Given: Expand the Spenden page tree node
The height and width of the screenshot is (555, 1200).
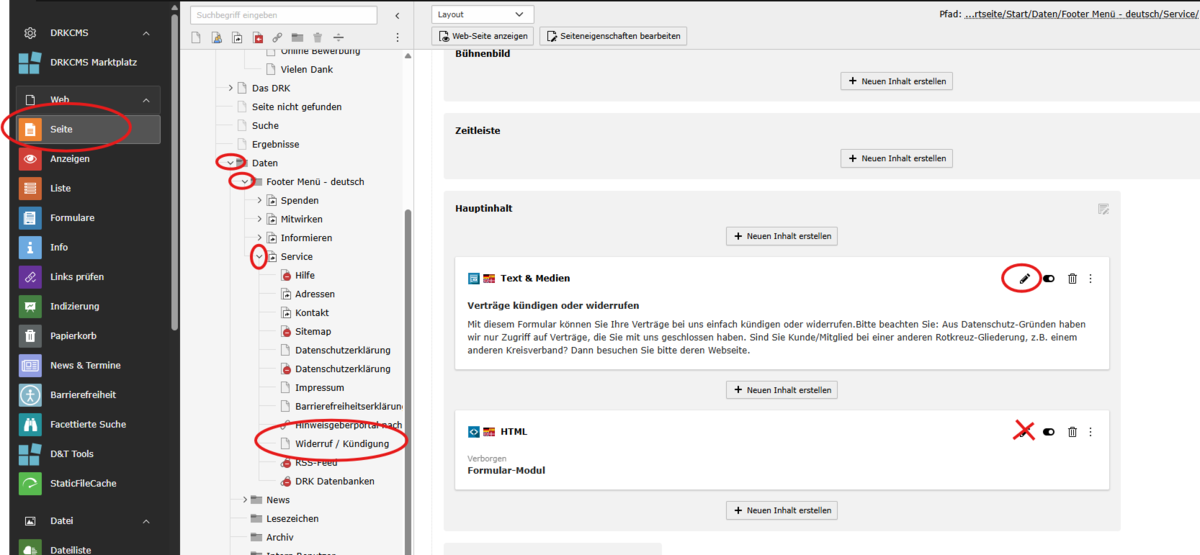Looking at the screenshot, I should tap(259, 200).
